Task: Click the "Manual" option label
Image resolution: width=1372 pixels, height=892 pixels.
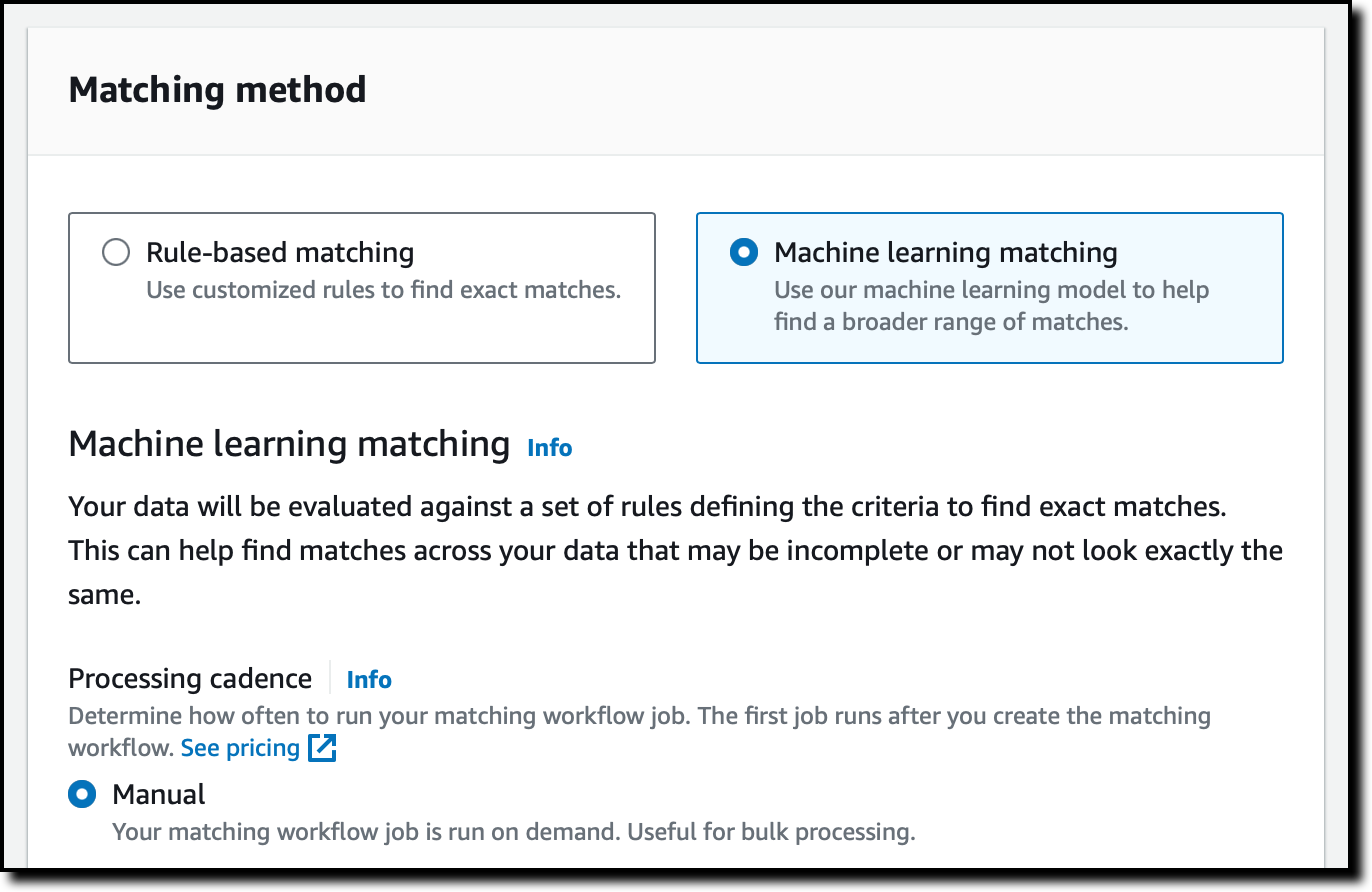Action: [159, 795]
